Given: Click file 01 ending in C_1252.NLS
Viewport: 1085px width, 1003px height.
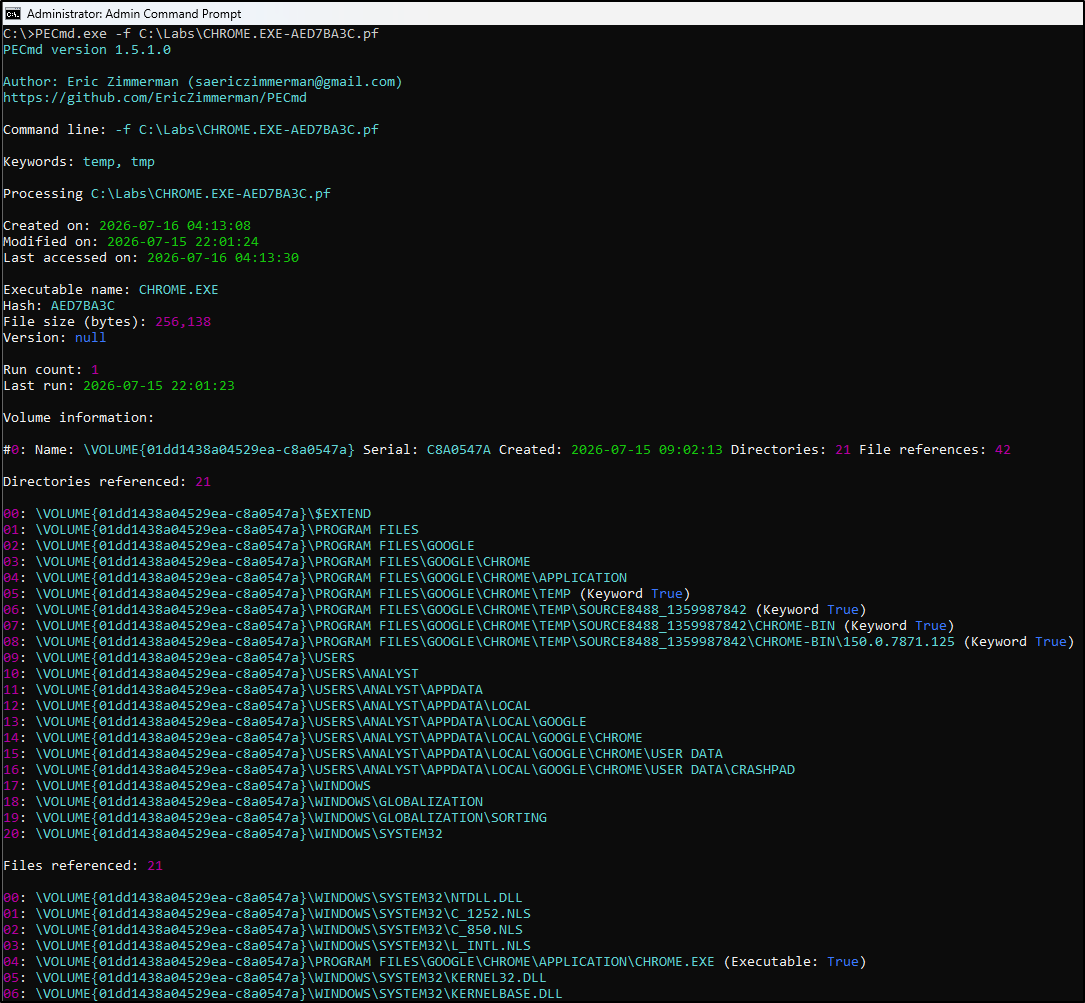Looking at the screenshot, I should pos(267,914).
